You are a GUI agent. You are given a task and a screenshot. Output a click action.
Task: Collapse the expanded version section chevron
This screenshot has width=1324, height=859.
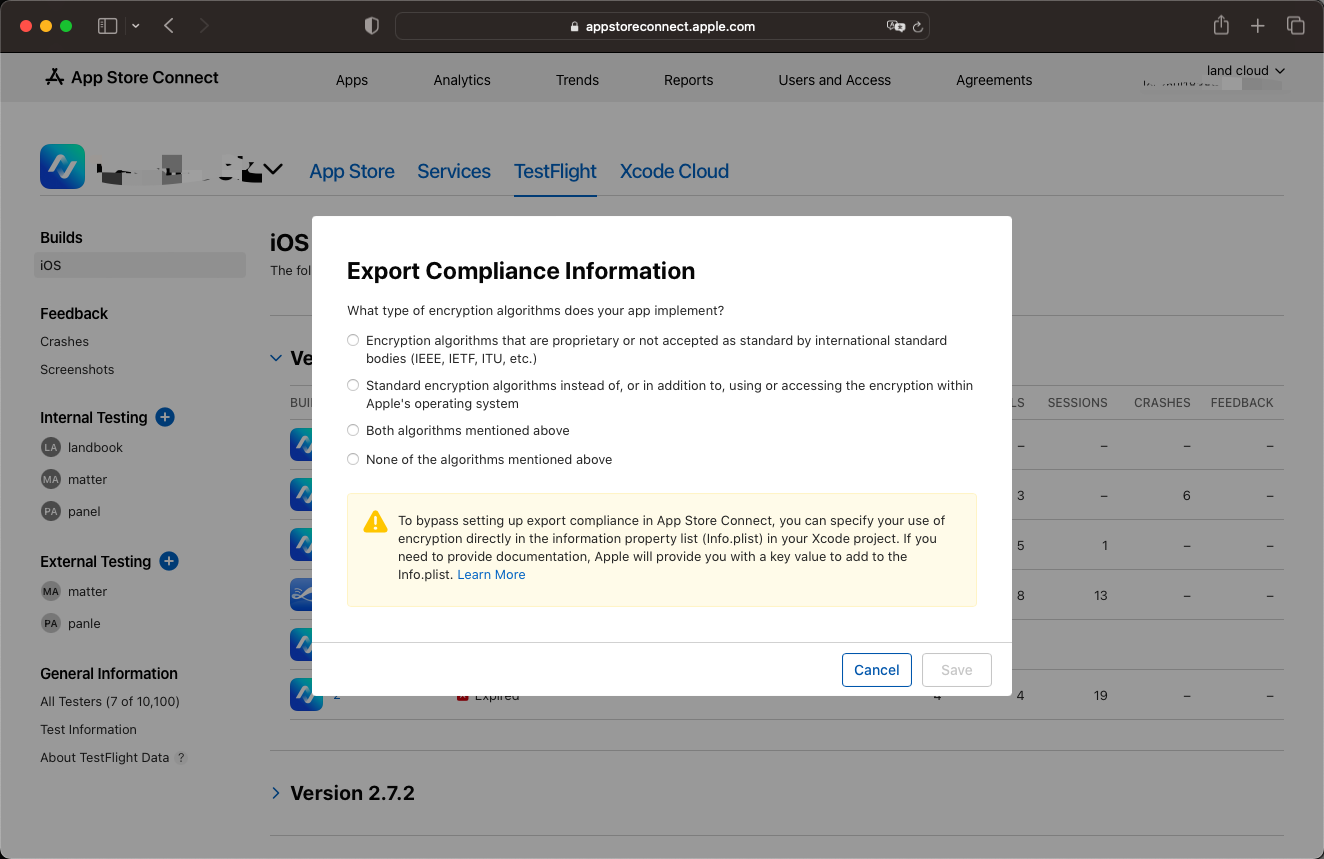click(276, 357)
